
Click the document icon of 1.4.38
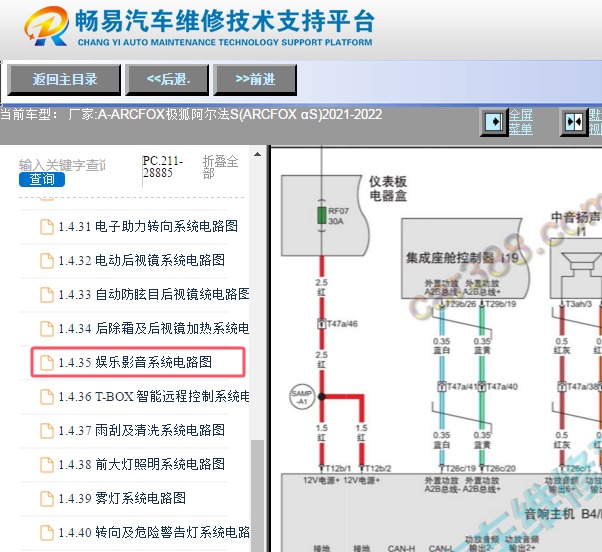coord(47,464)
